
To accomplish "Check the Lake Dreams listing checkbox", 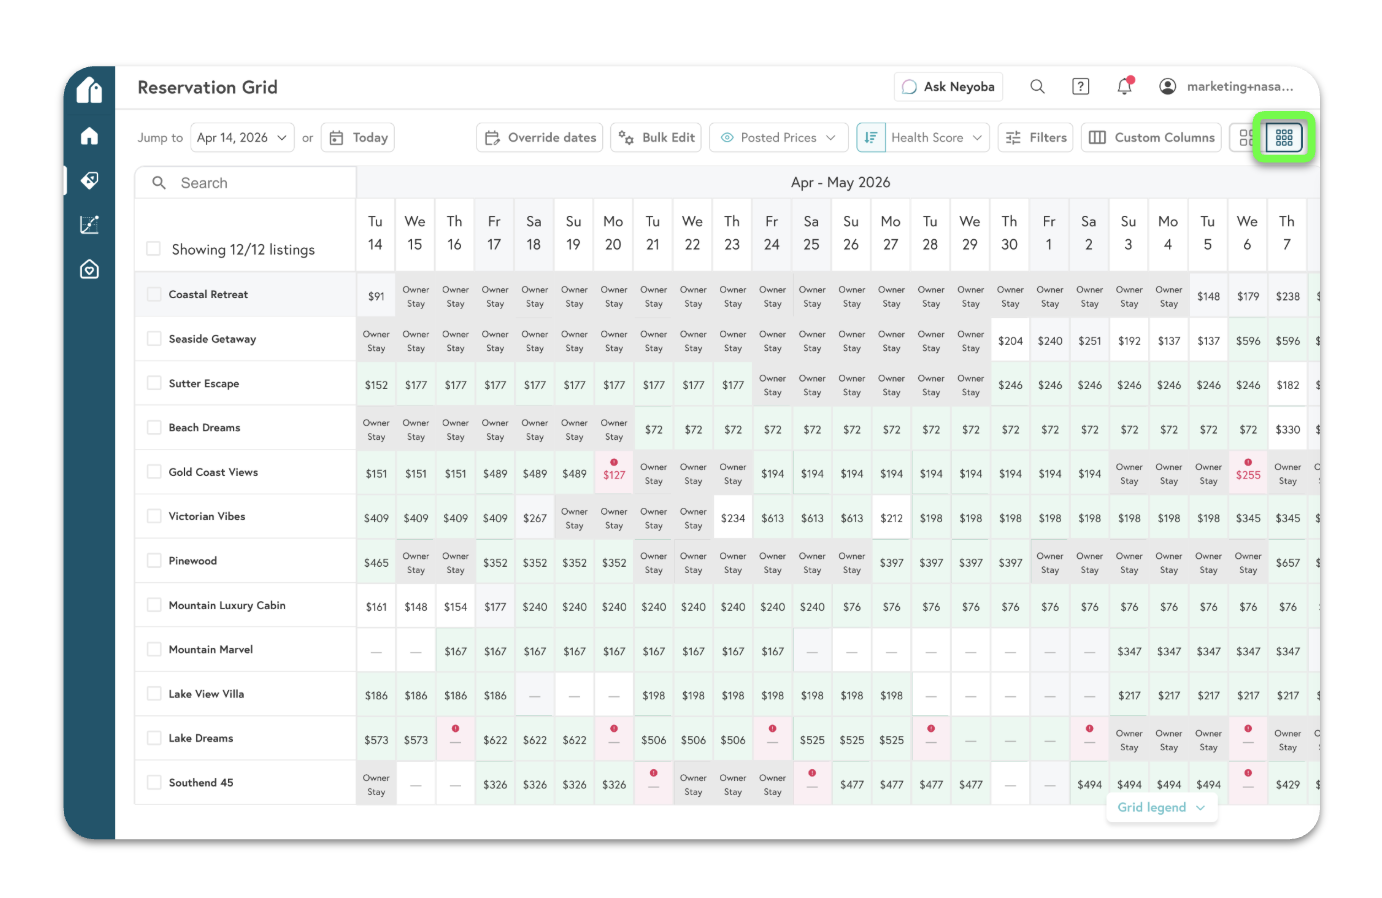I will 153,738.
